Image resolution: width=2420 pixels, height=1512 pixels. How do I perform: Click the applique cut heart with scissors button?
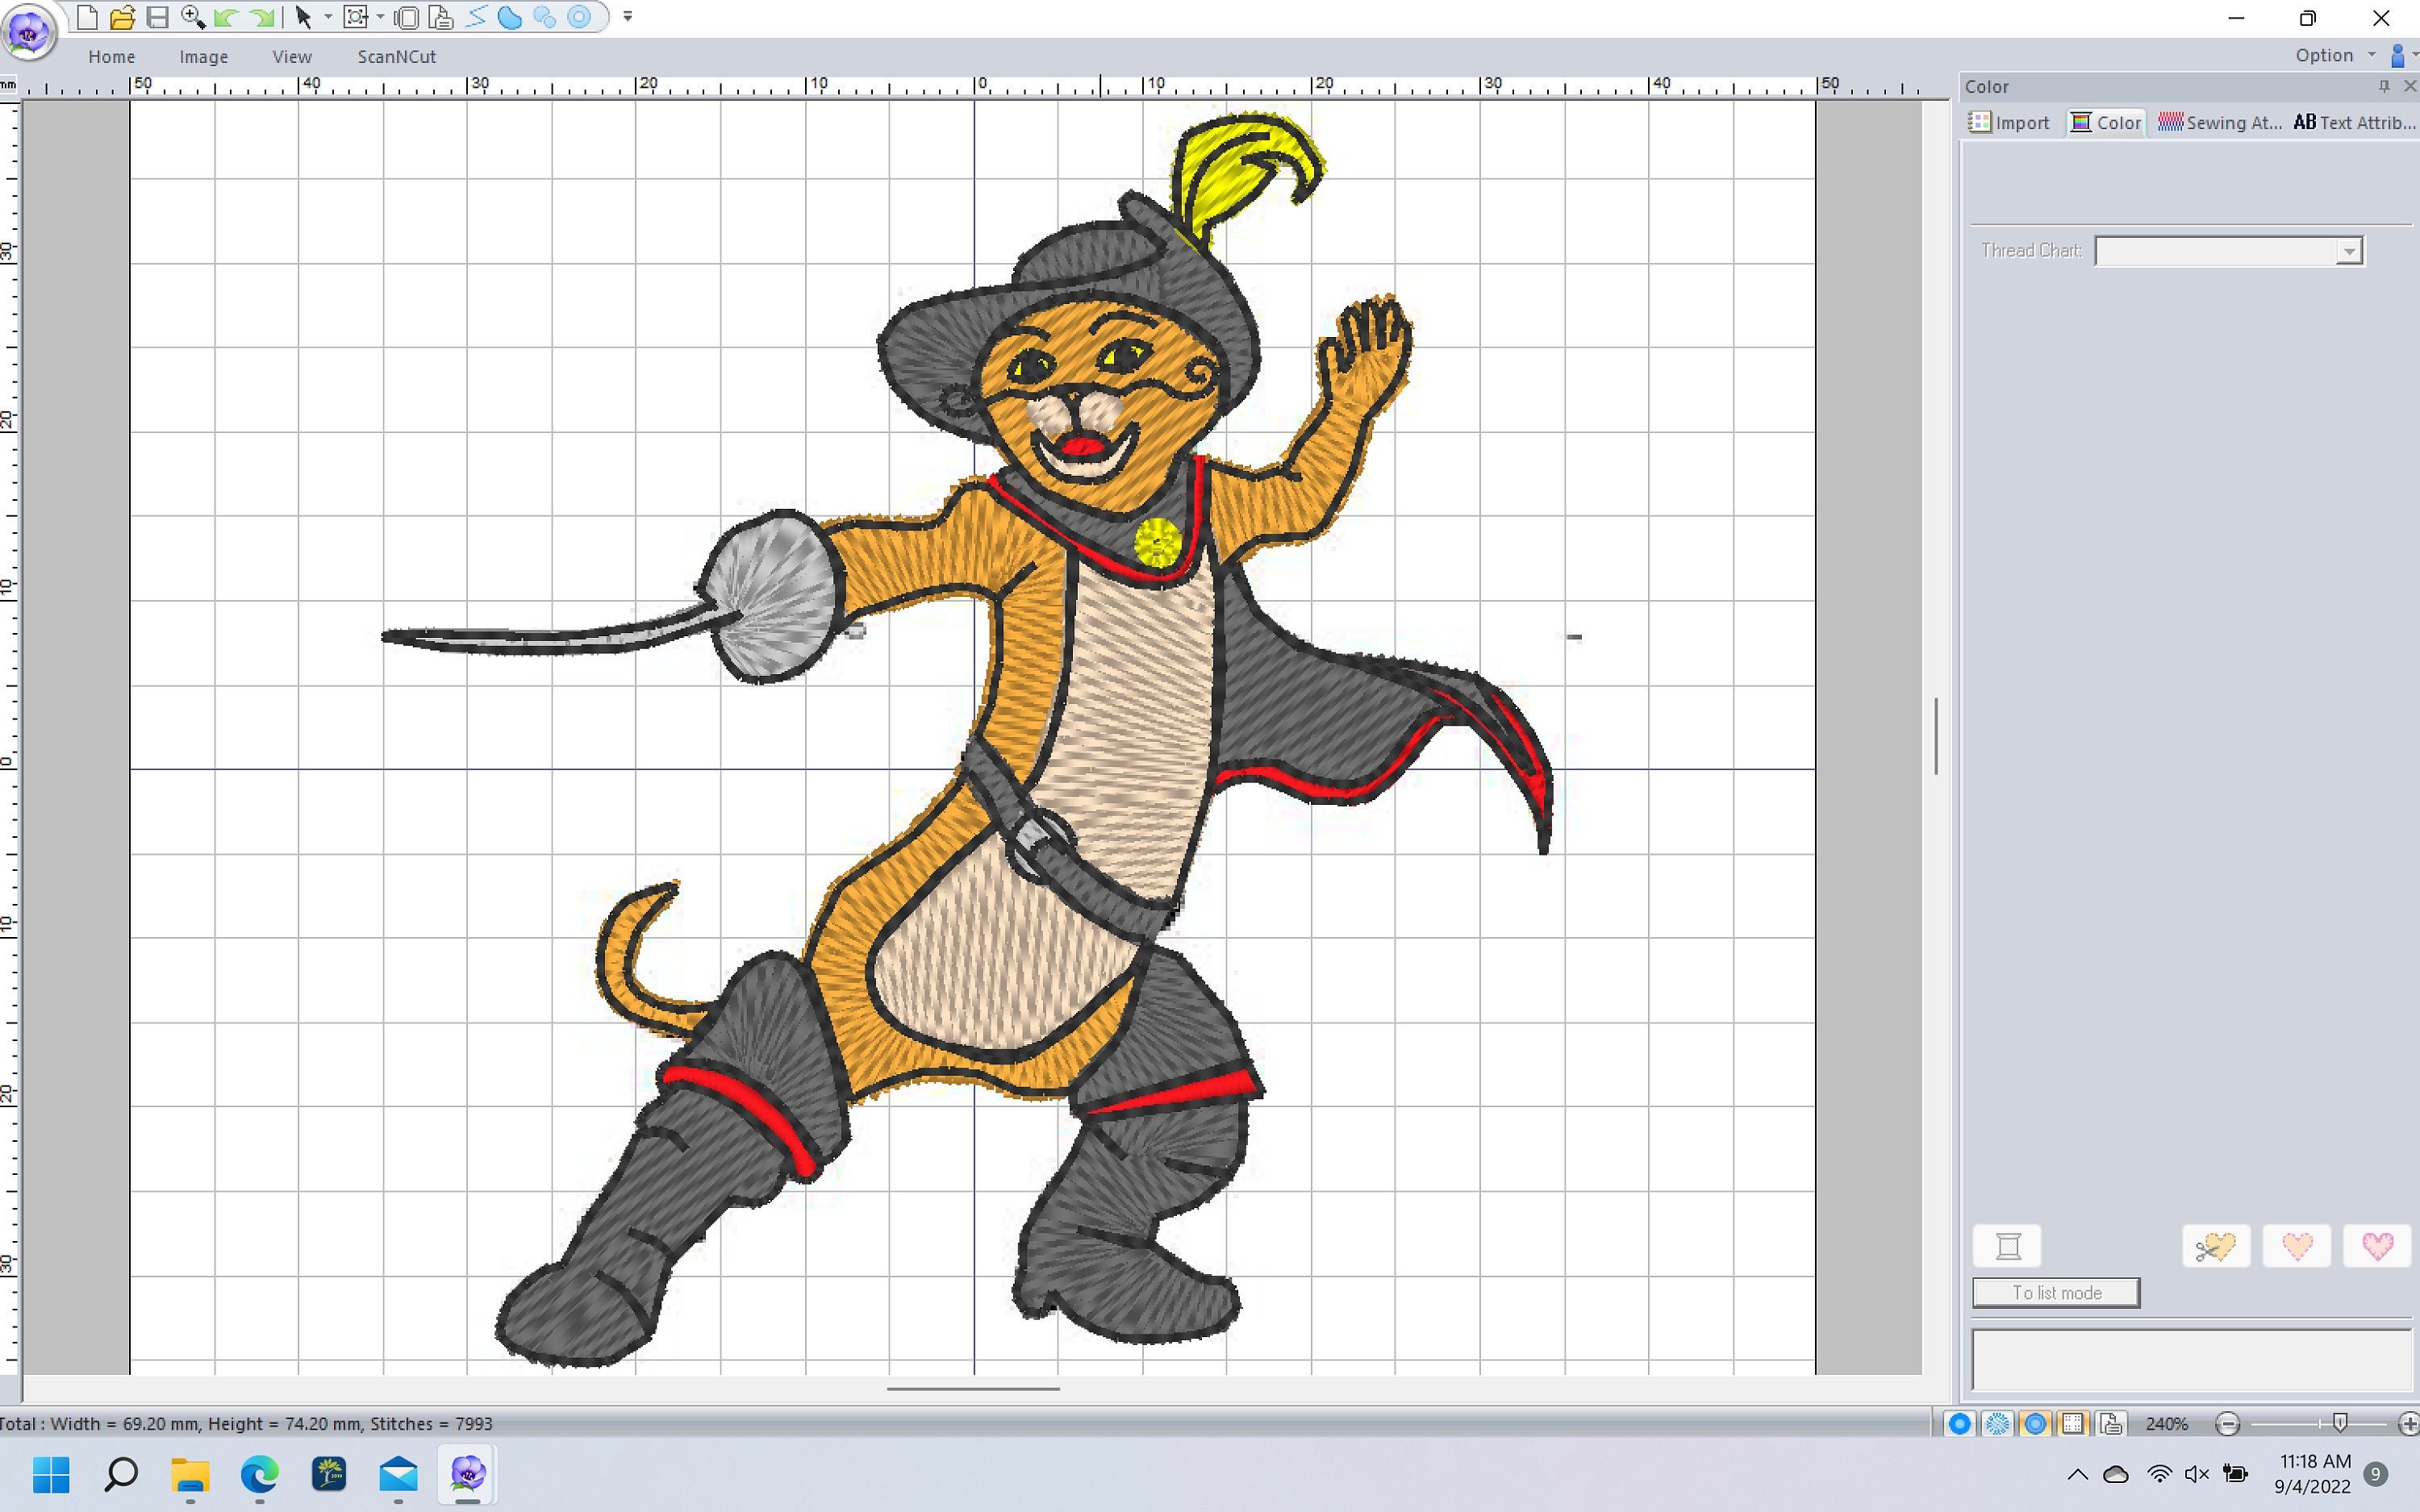[2216, 1246]
